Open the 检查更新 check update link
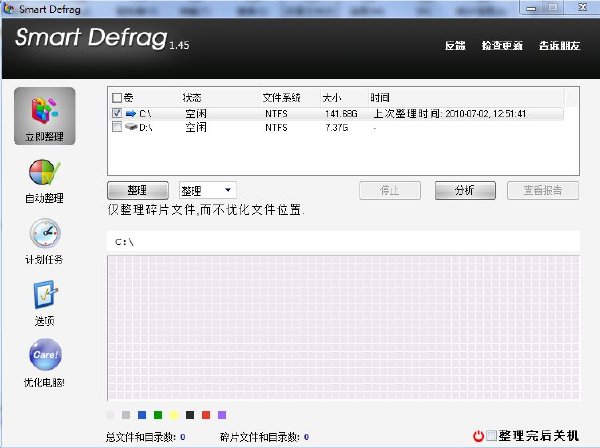This screenshot has height=448, width=600. pyautogui.click(x=502, y=46)
